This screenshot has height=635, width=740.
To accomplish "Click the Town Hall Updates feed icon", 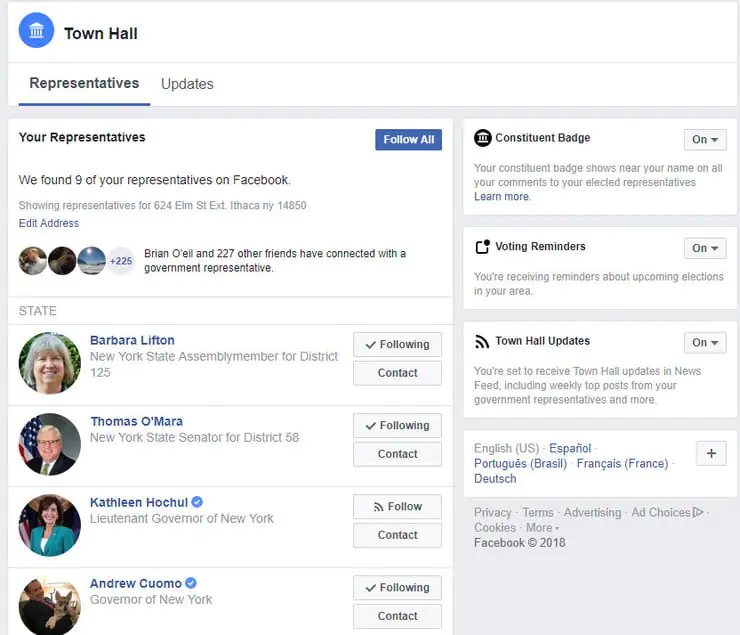I will coord(482,341).
